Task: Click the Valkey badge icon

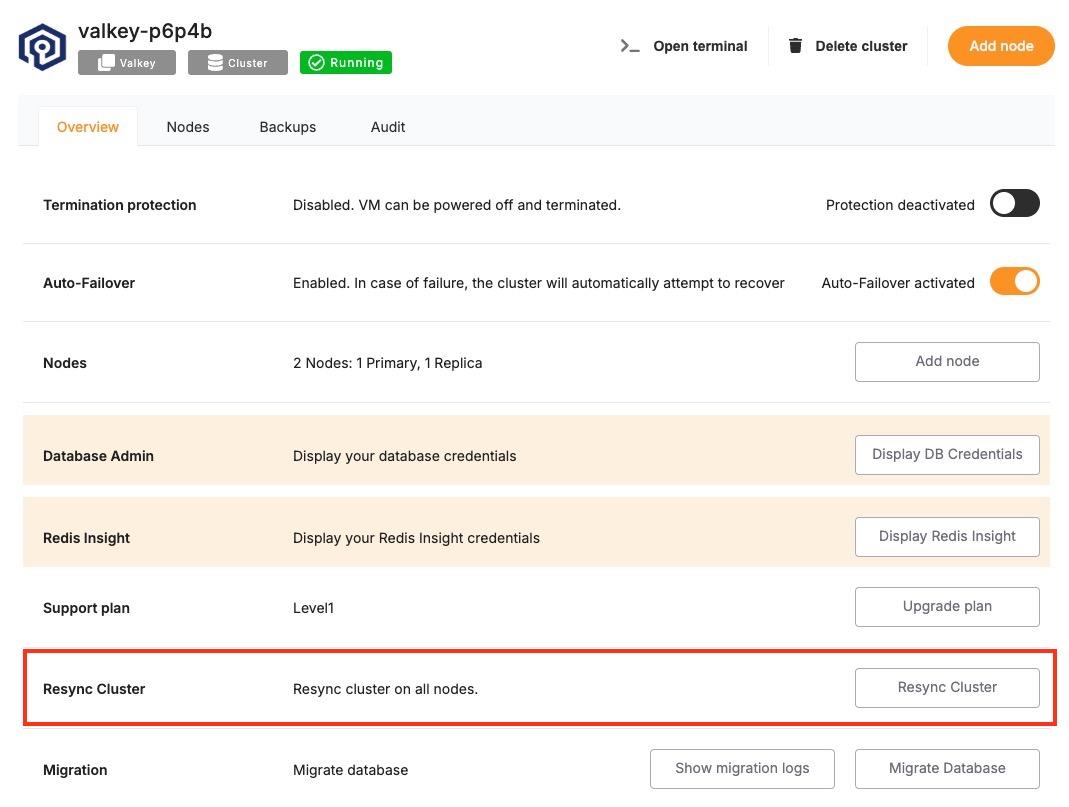Action: point(106,63)
